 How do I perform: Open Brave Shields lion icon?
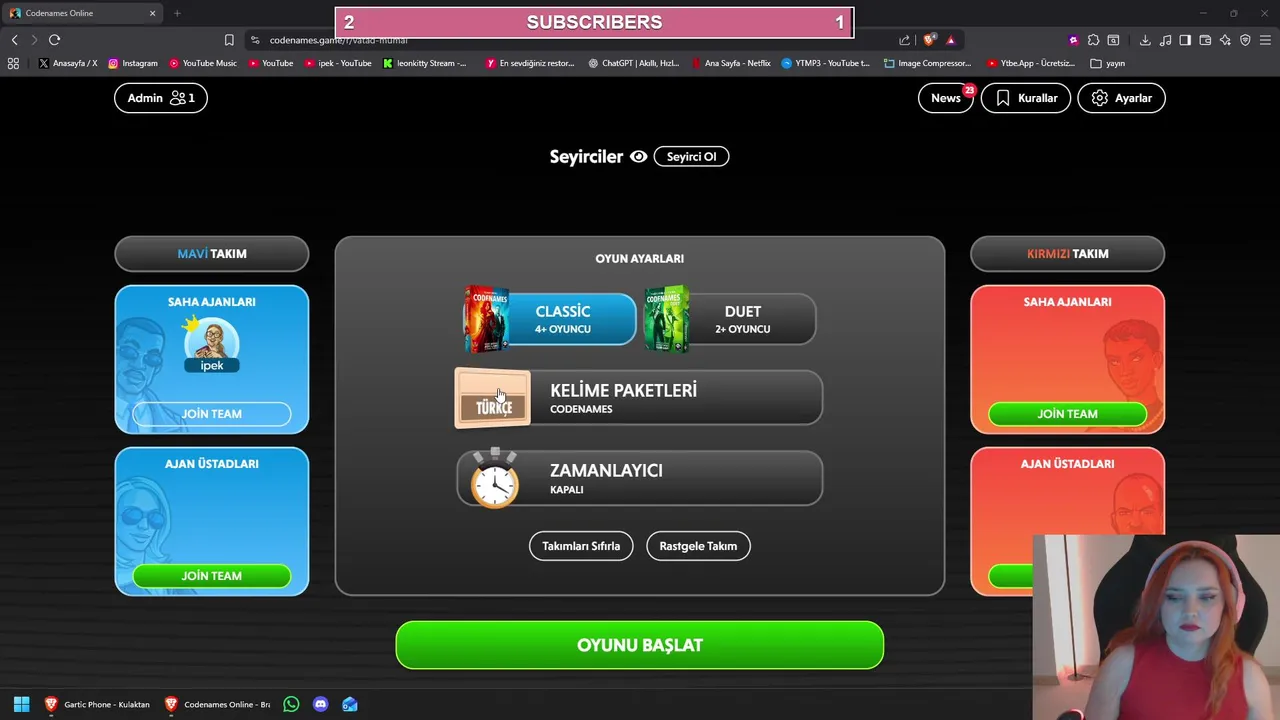929,40
